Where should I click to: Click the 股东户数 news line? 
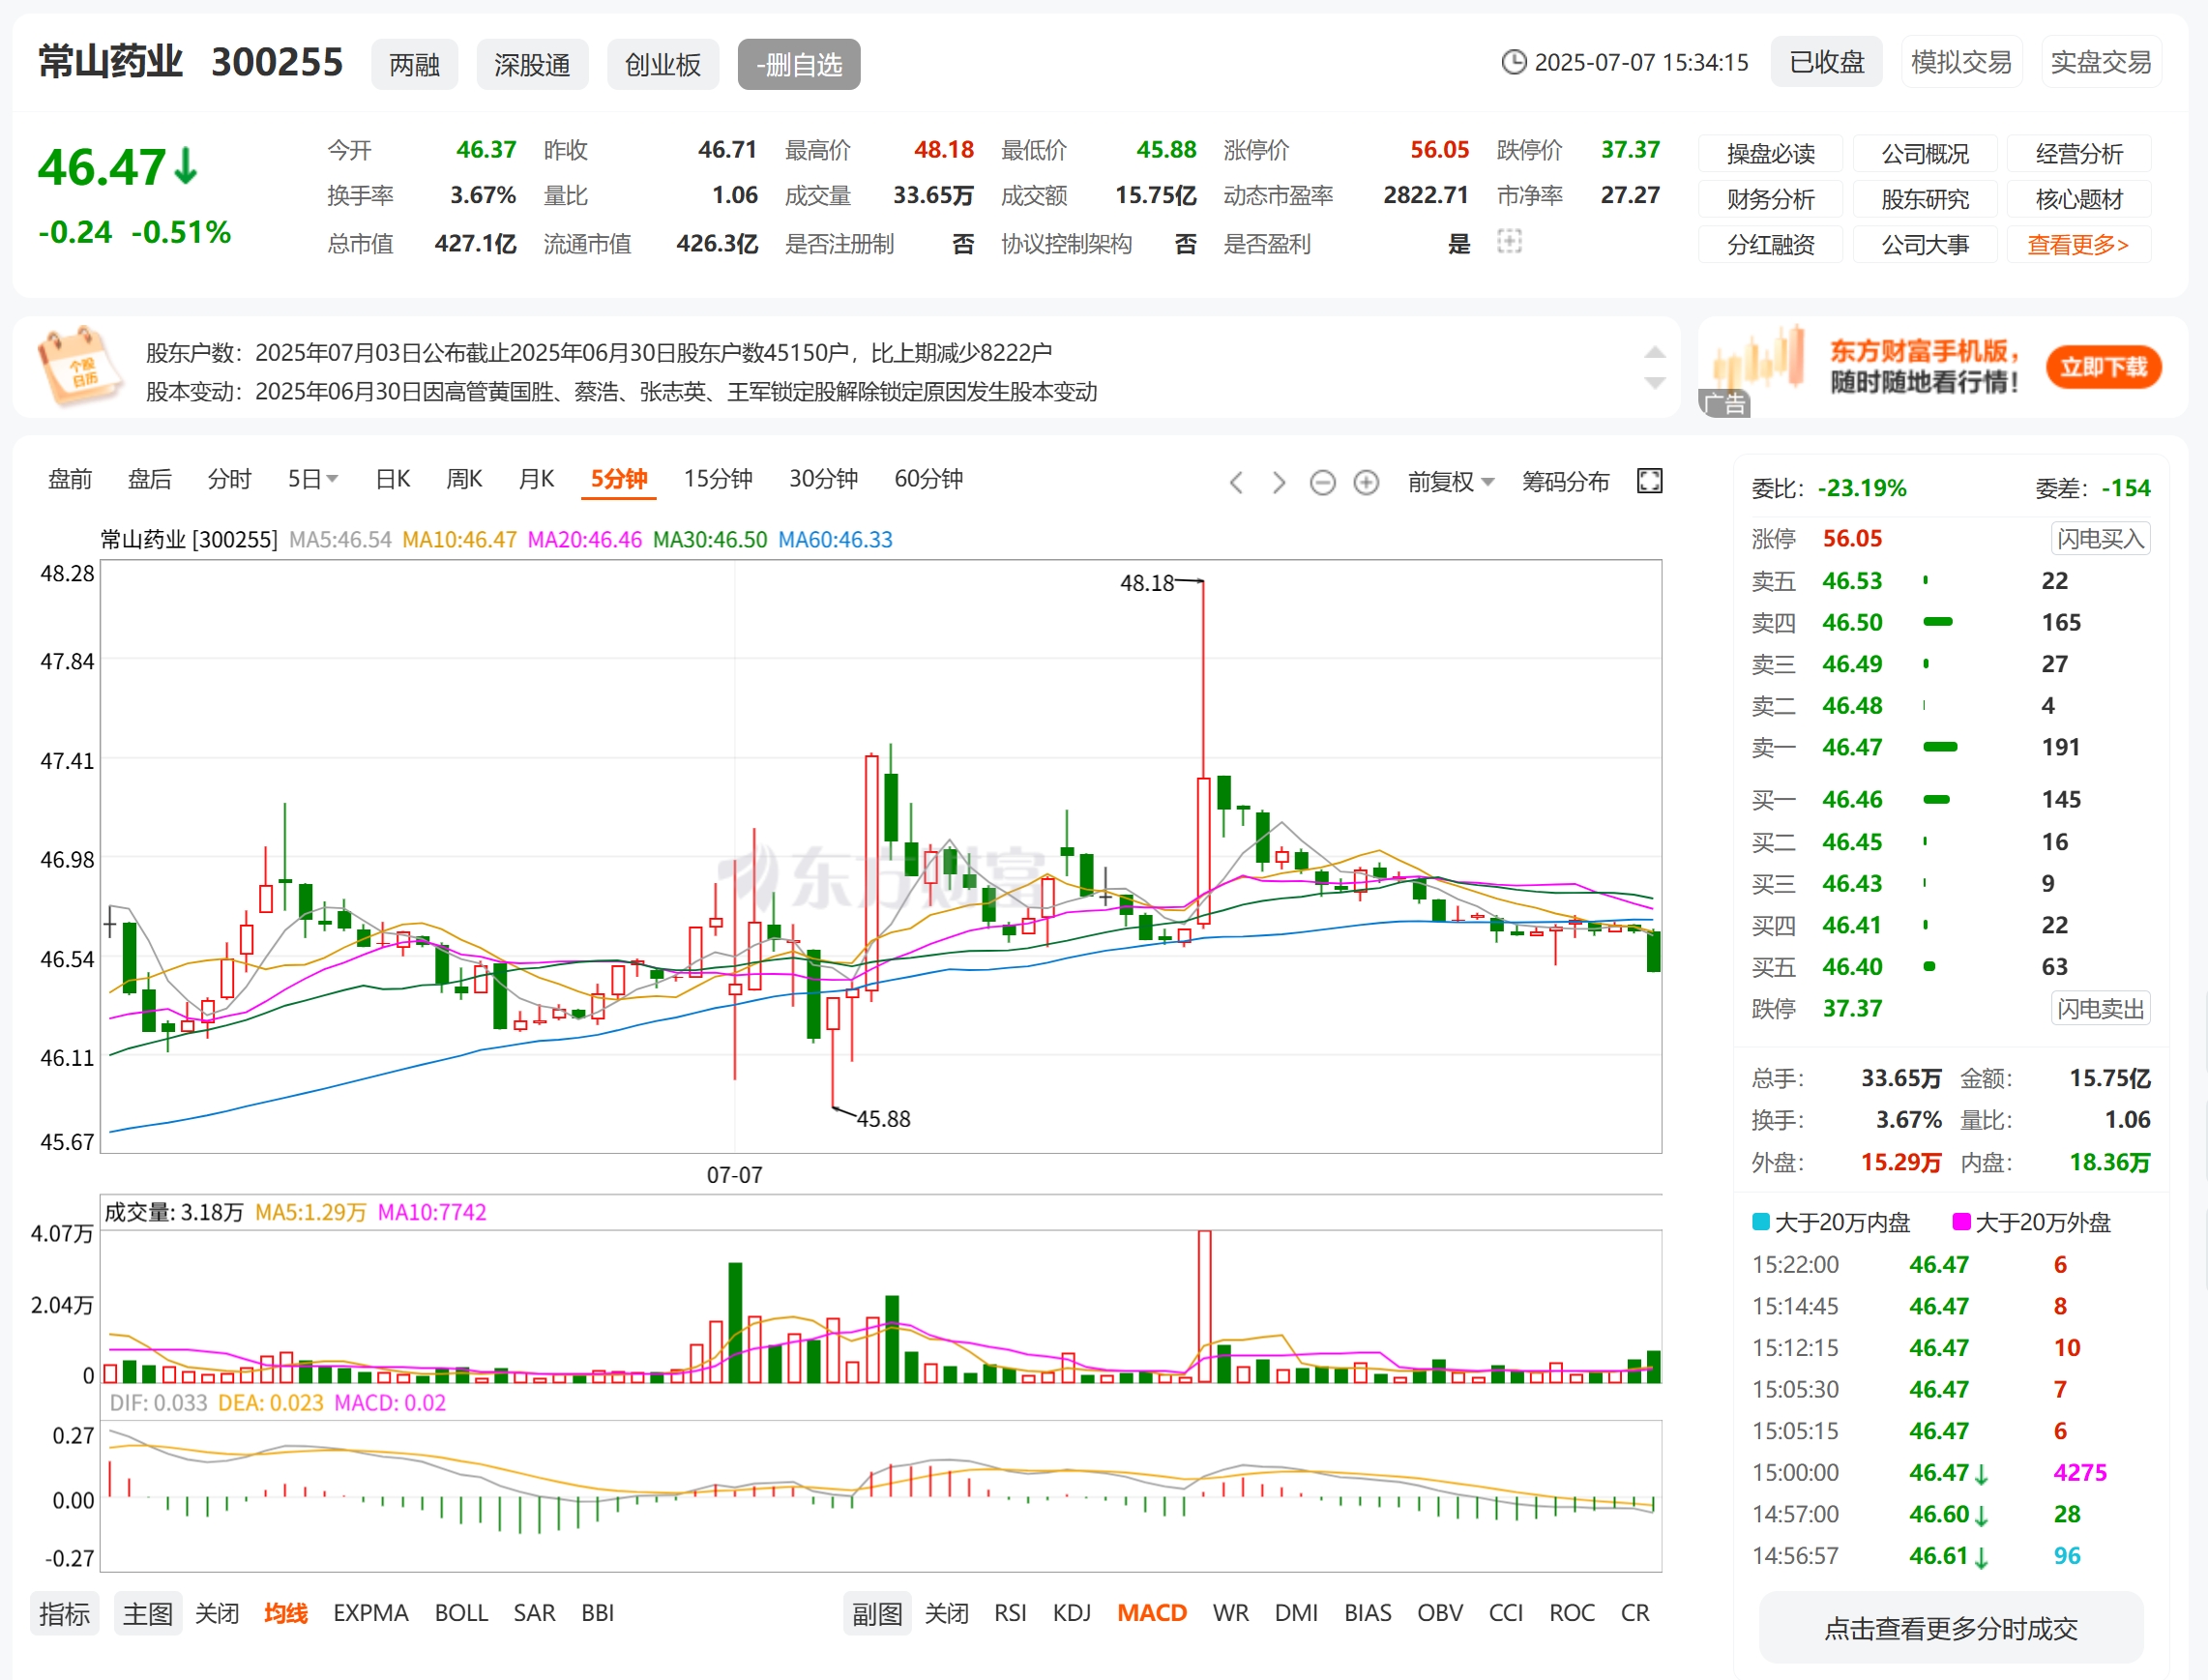(x=599, y=353)
